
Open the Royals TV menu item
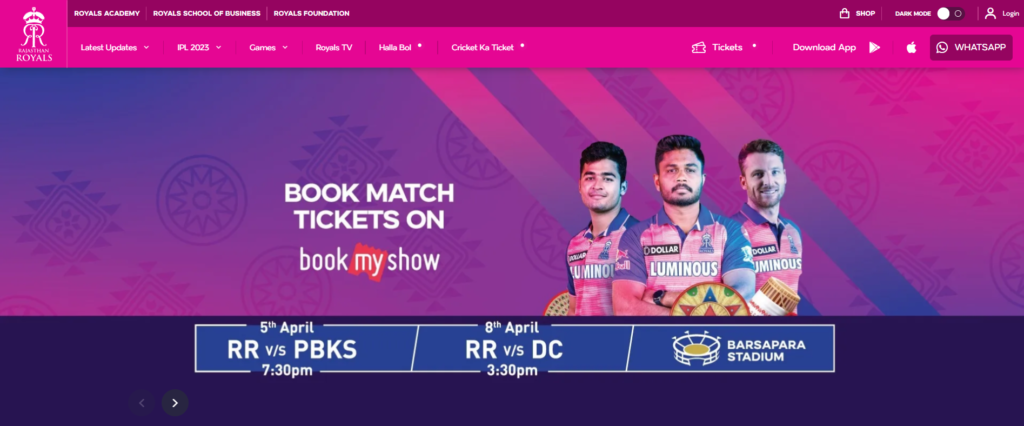[334, 47]
